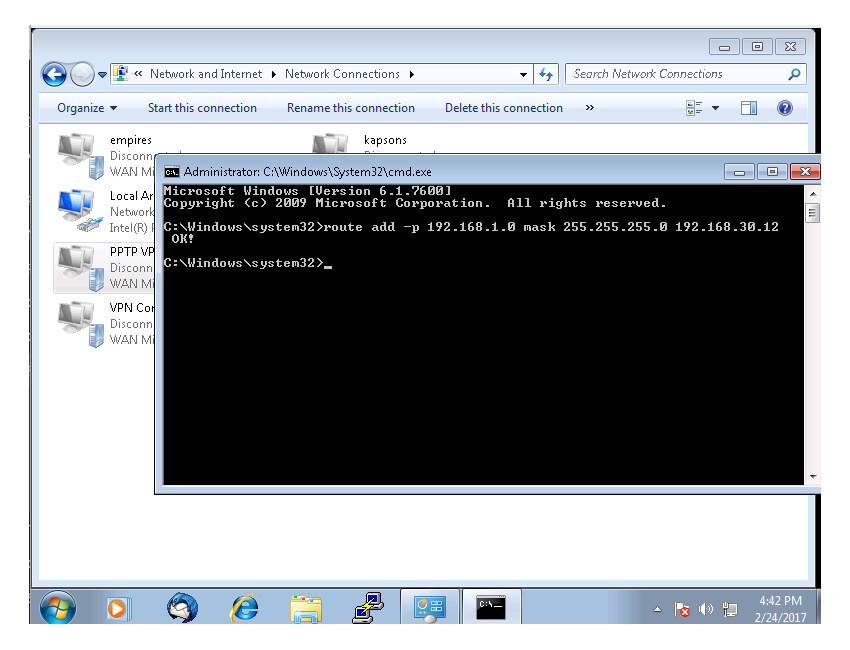The image size is (850, 650).
Task: Open recent pages dropdown arrow
Action: click(x=102, y=75)
